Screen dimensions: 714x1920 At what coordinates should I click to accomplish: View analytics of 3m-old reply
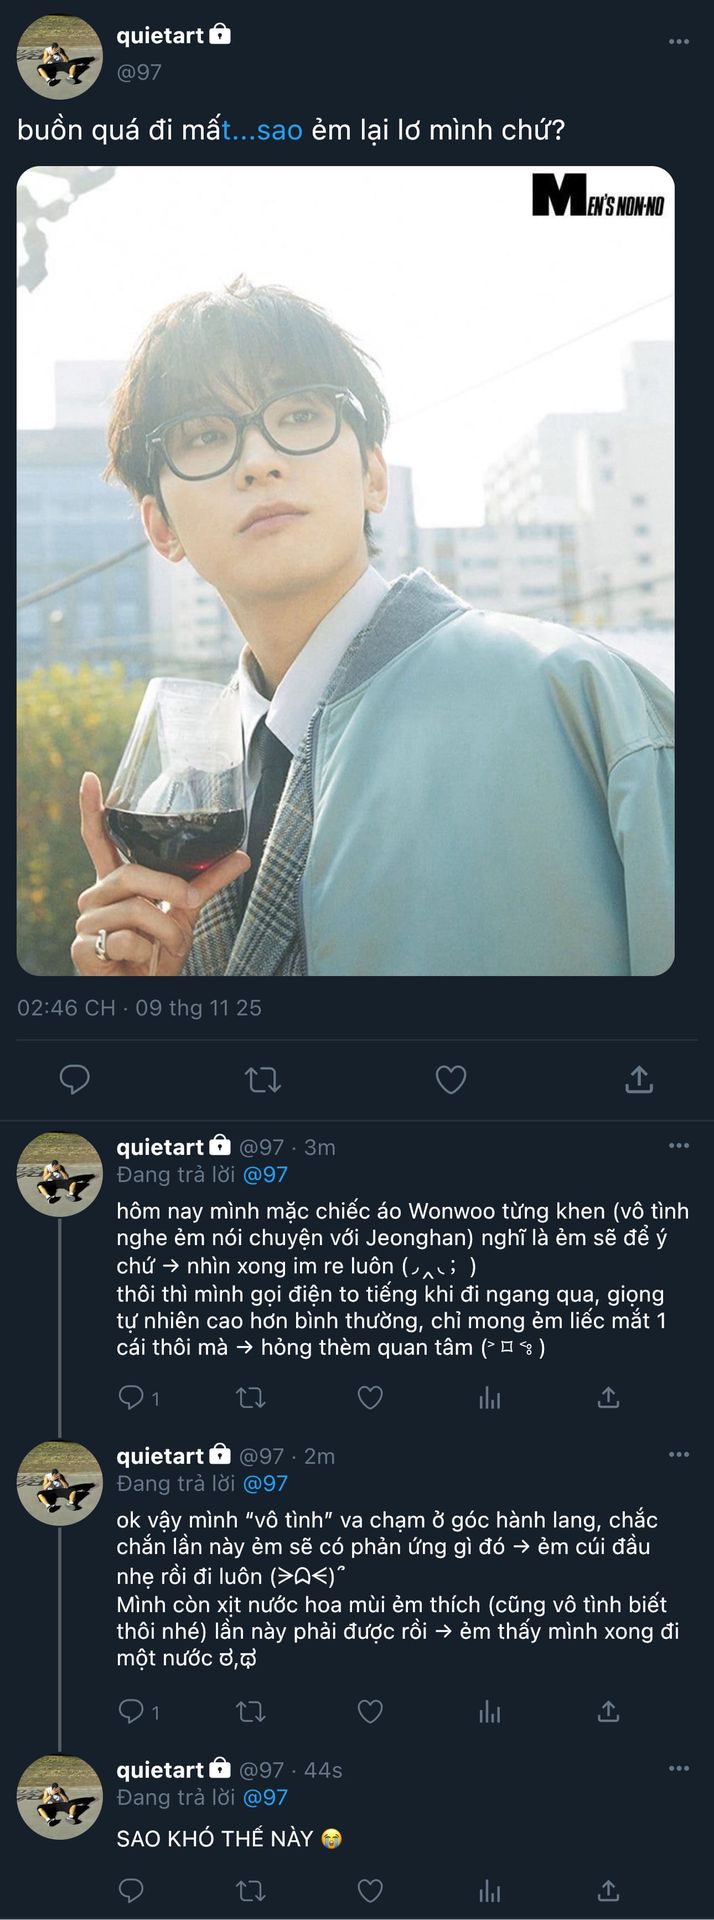click(x=489, y=1397)
